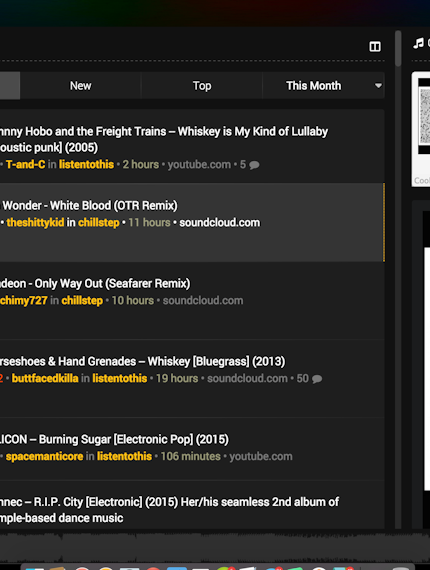Viewport: 430px width, 570px height.
Task: Open buttfacedkilla user link
Action: (x=45, y=378)
